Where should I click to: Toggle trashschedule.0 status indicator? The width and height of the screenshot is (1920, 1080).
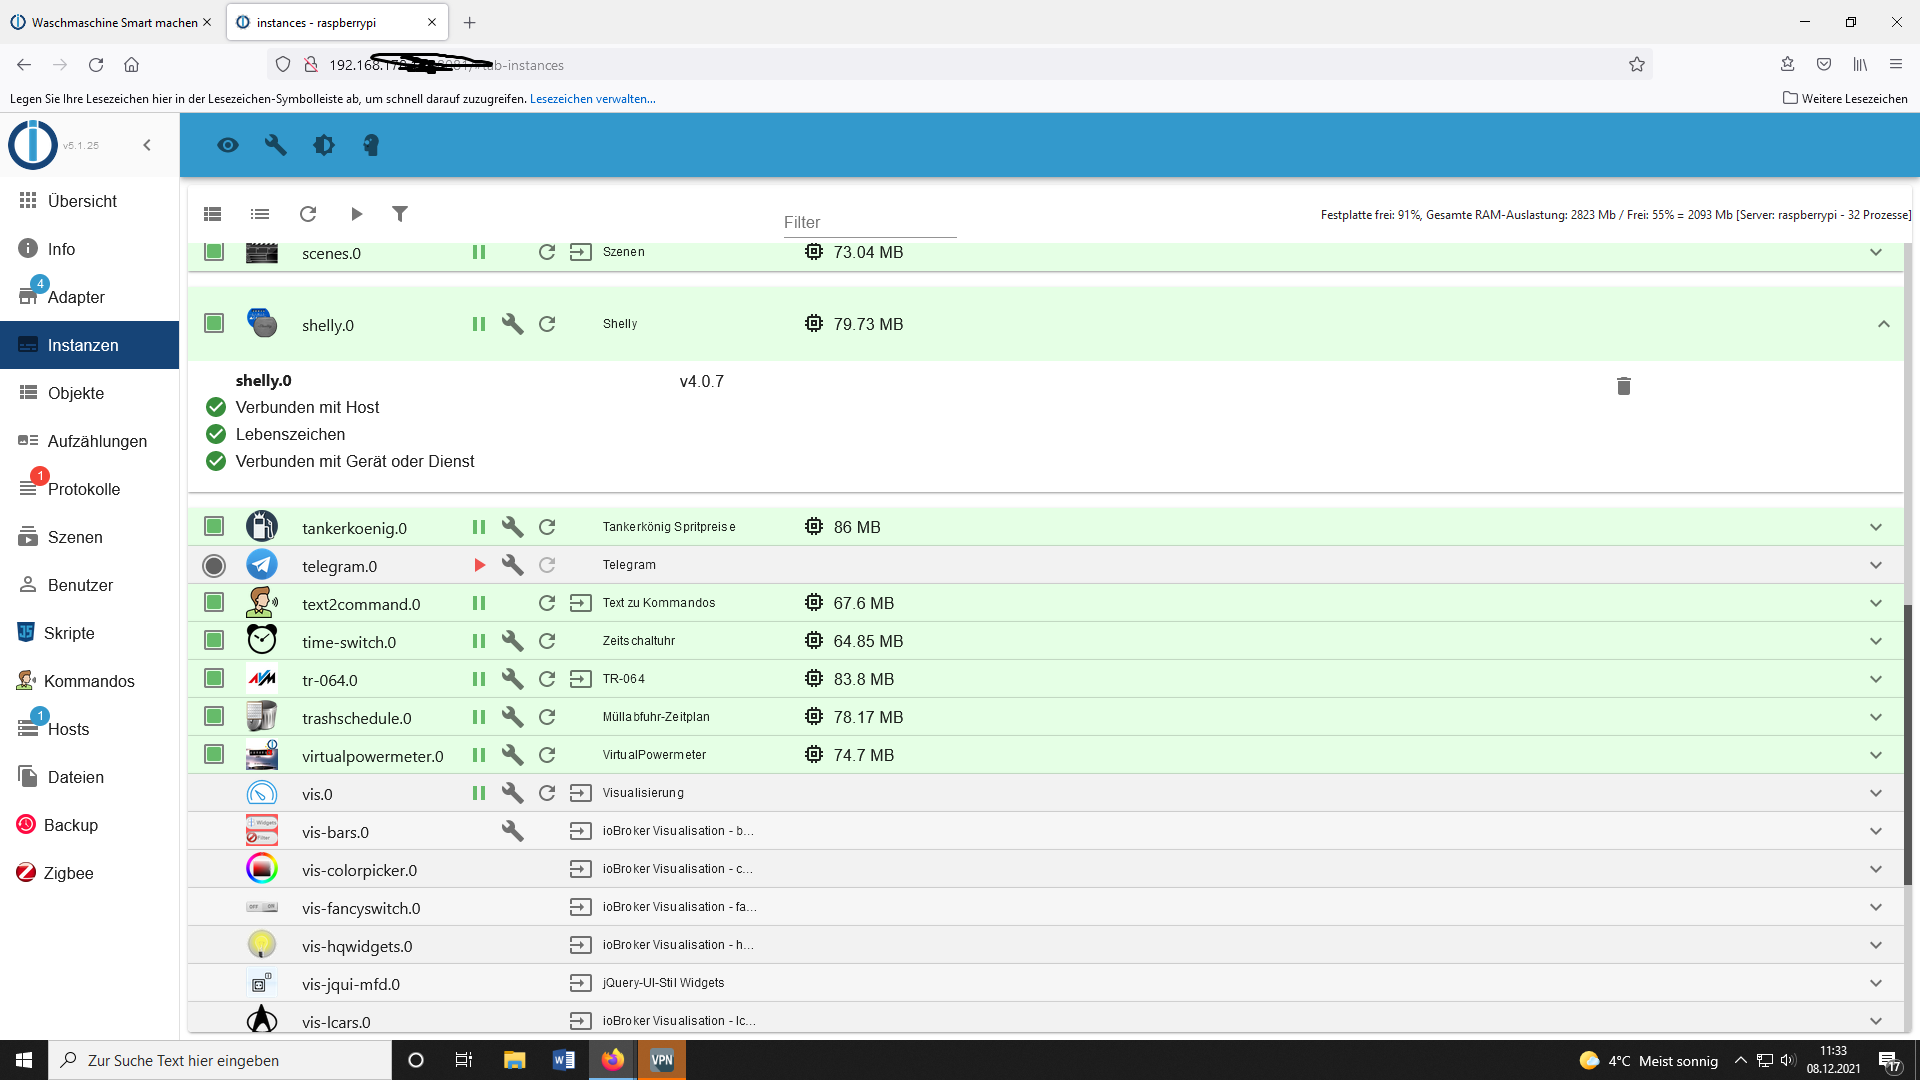[214, 716]
